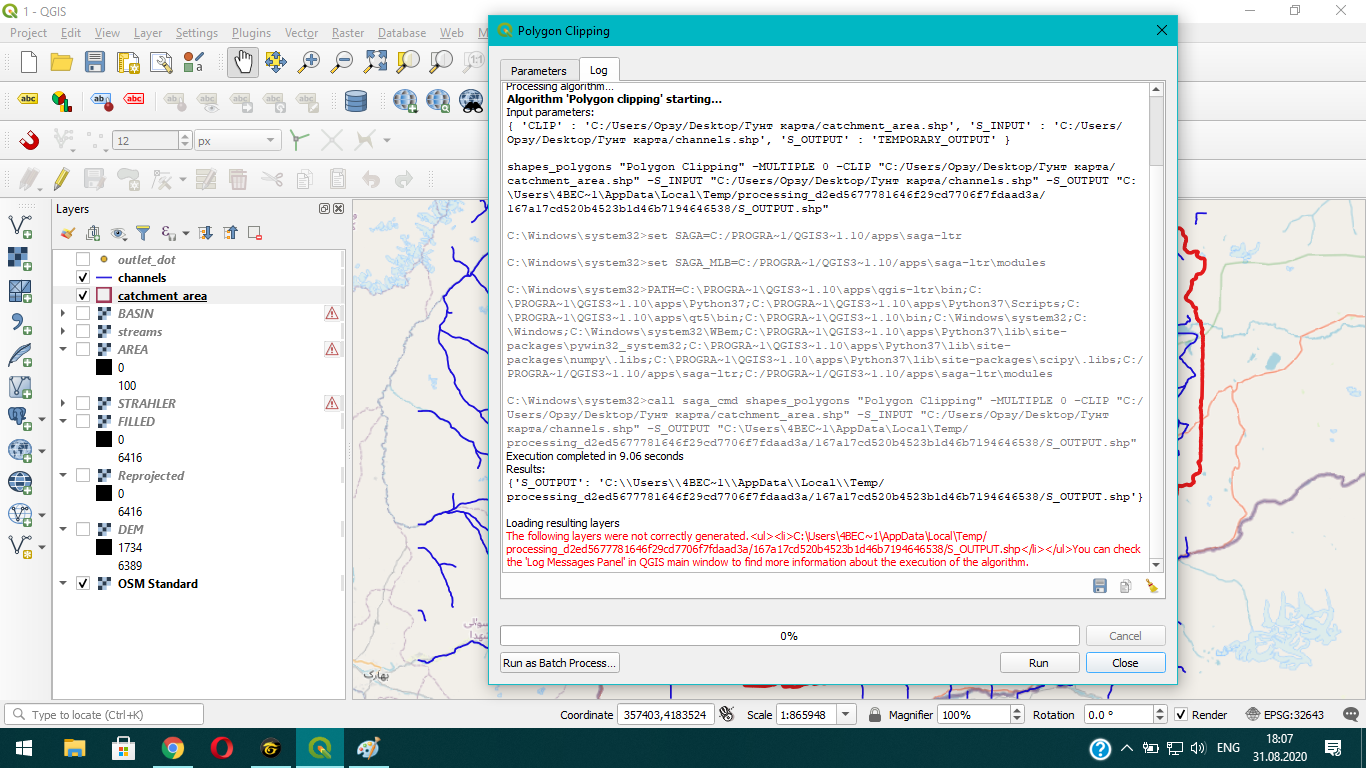Choose the Zoom Out magnifier tool
The width and height of the screenshot is (1366, 768).
(x=342, y=62)
